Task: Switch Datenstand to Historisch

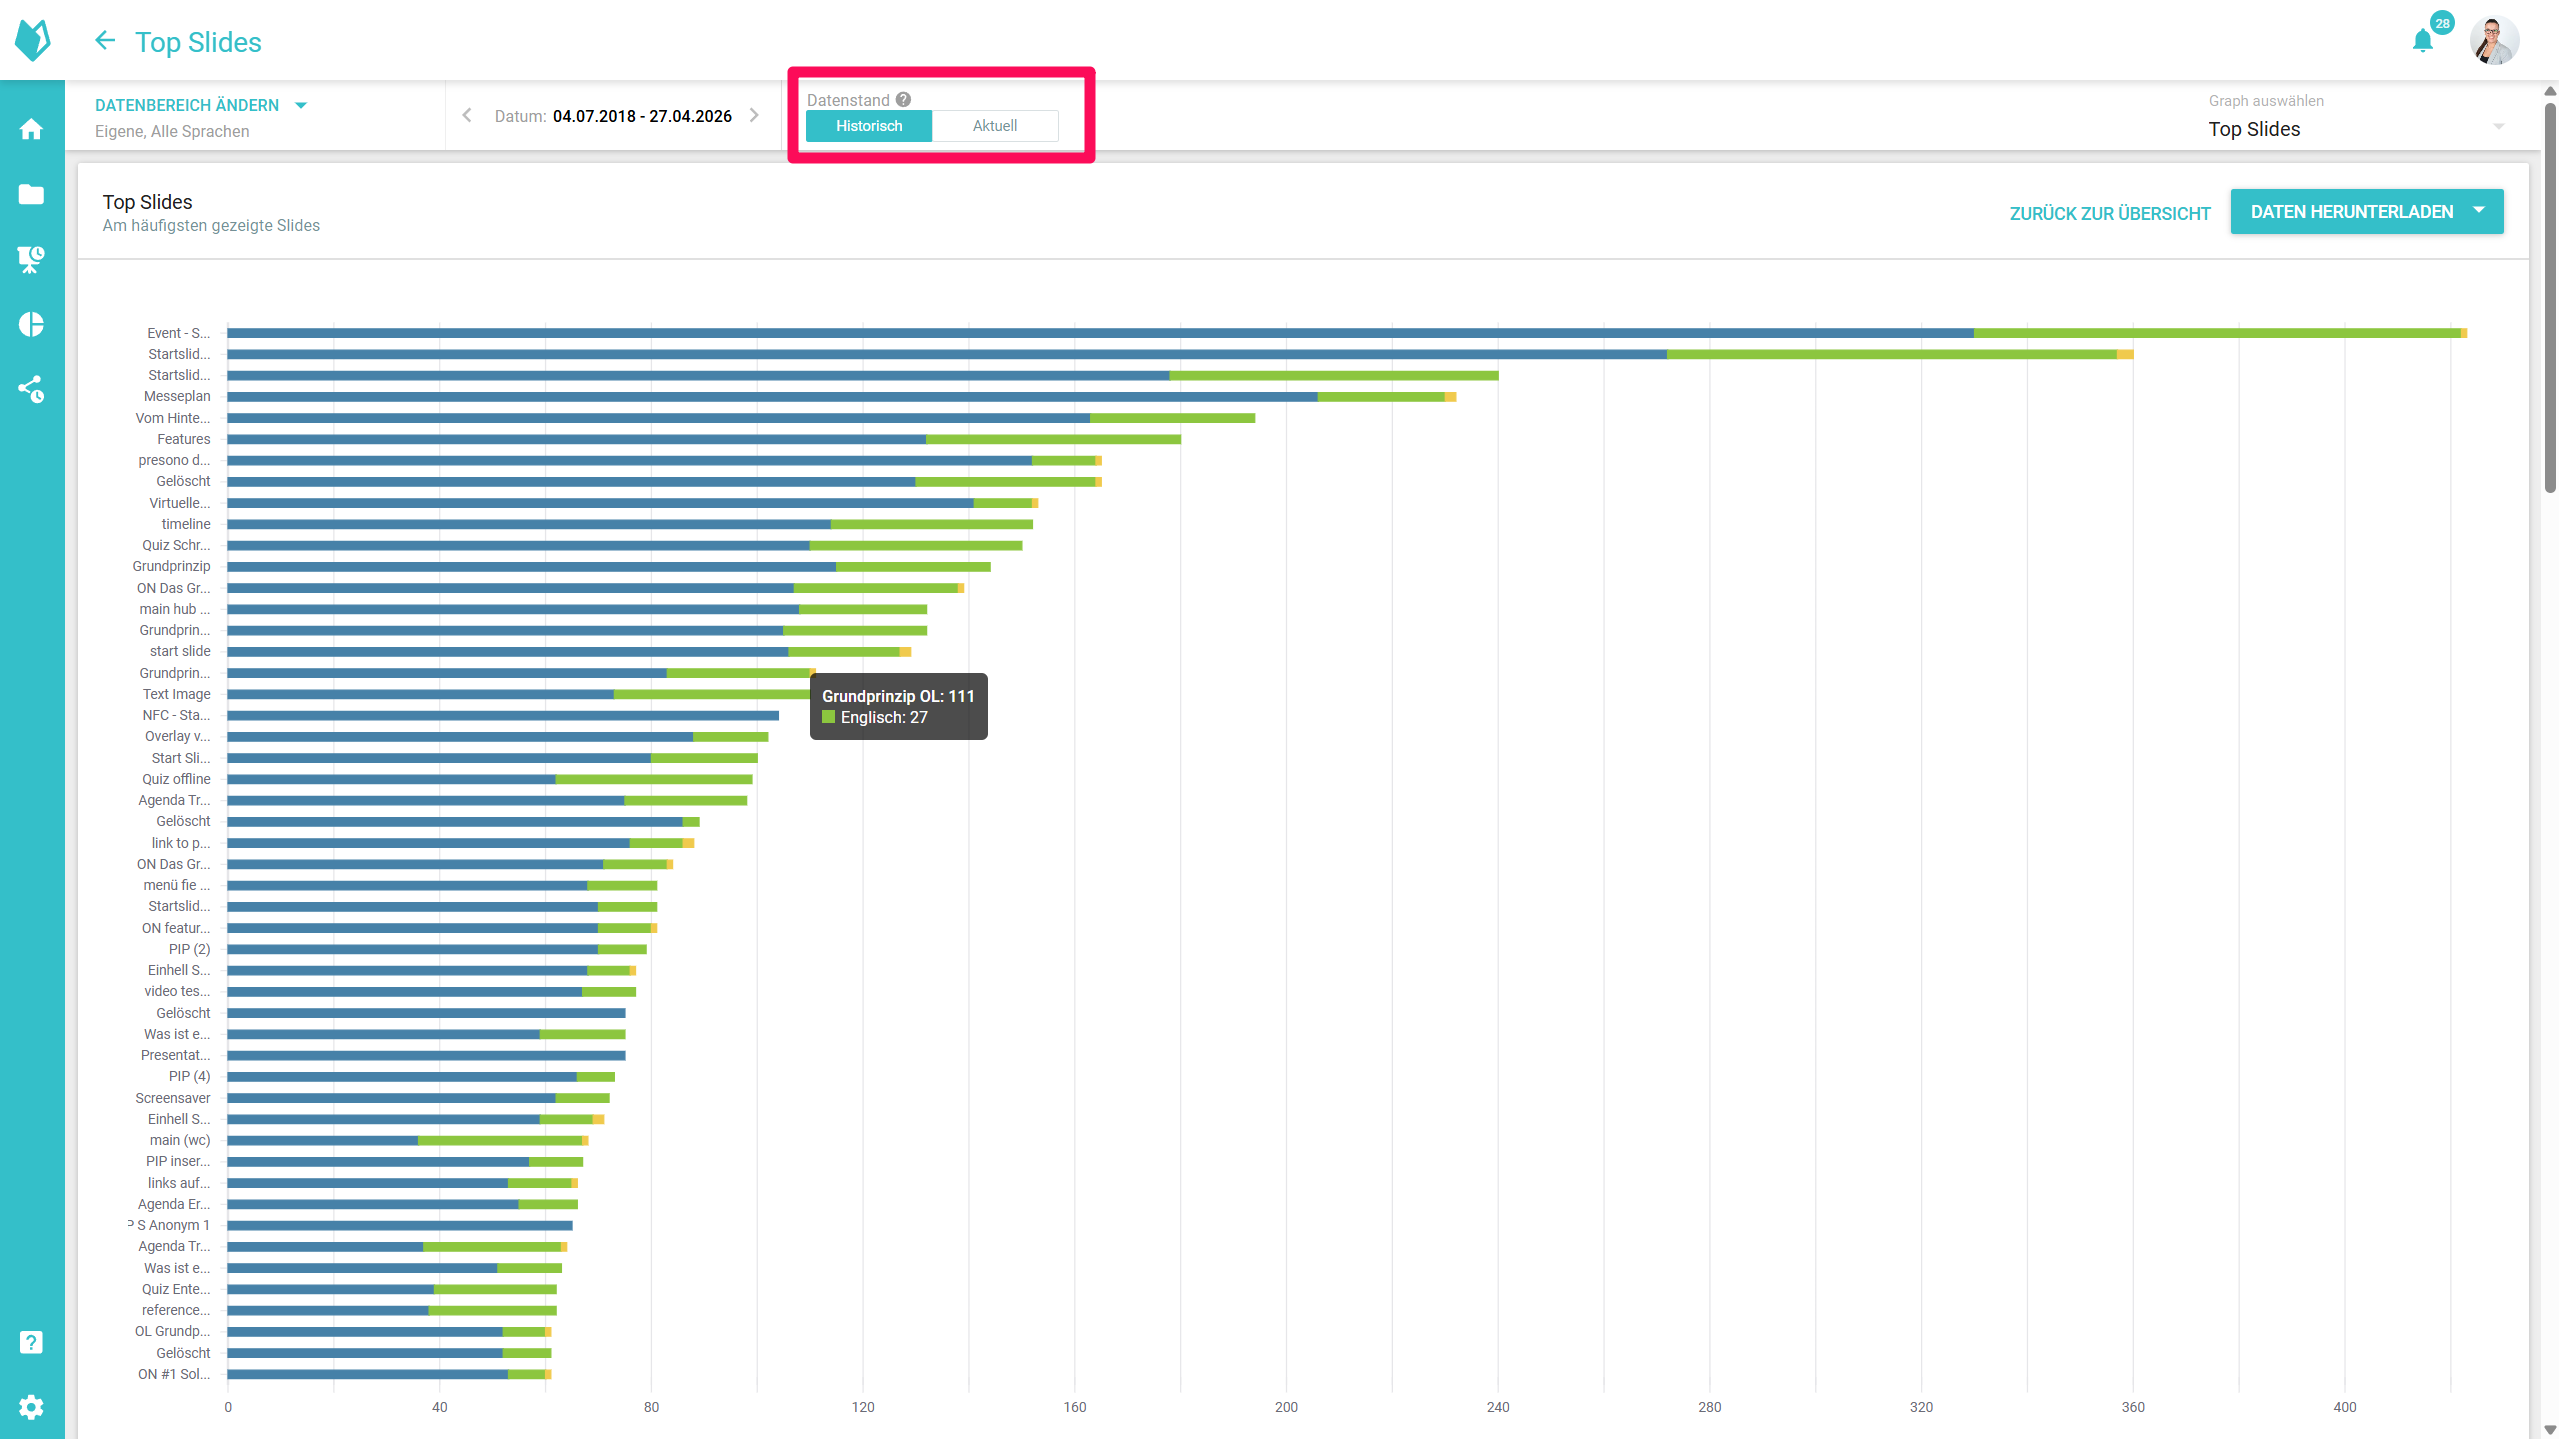Action: coord(868,126)
